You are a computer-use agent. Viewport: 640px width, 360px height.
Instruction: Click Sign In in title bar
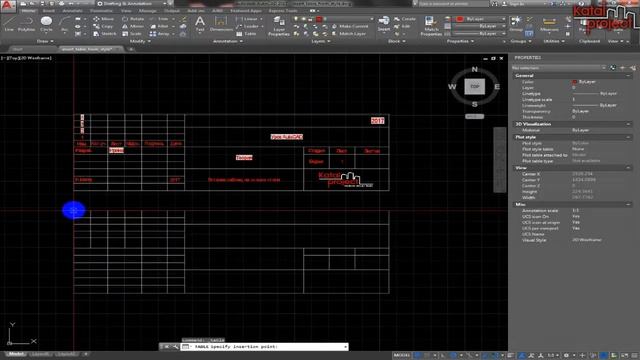pos(514,3)
